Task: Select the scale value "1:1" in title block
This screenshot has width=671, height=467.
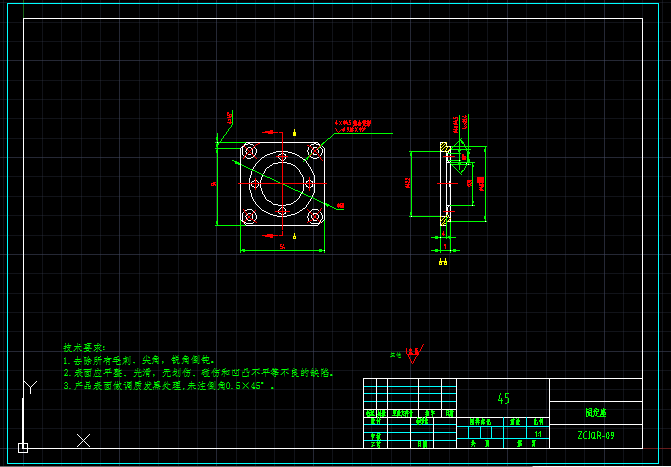Action: [538, 434]
